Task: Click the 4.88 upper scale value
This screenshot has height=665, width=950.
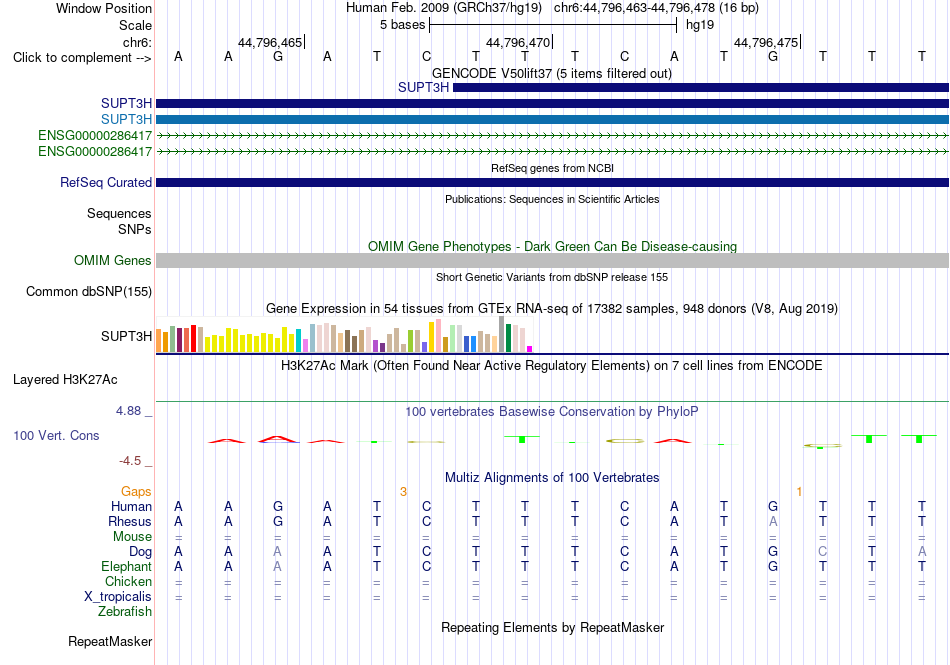Action: 128,411
